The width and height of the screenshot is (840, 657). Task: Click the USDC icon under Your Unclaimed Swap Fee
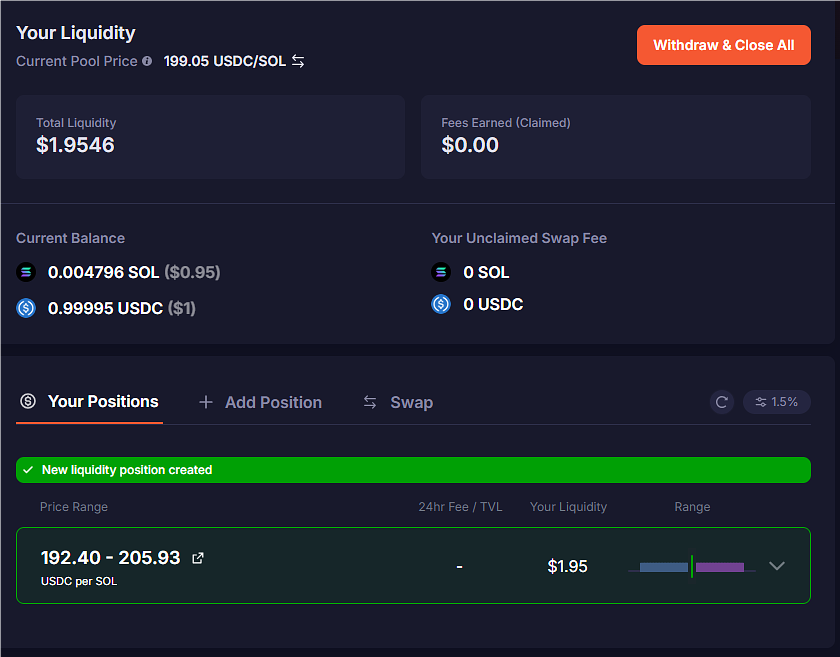441,304
